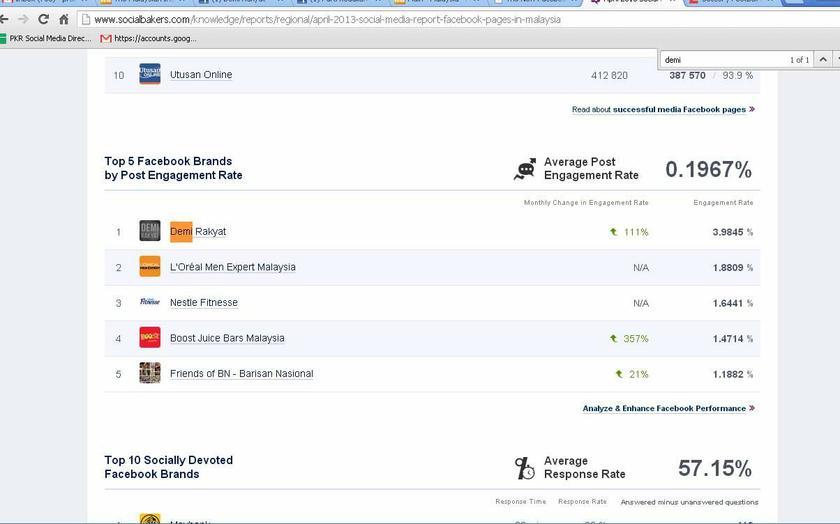Click the Nestle Fitnesse logo icon
Screen dimensions: 840x524
(x=150, y=302)
